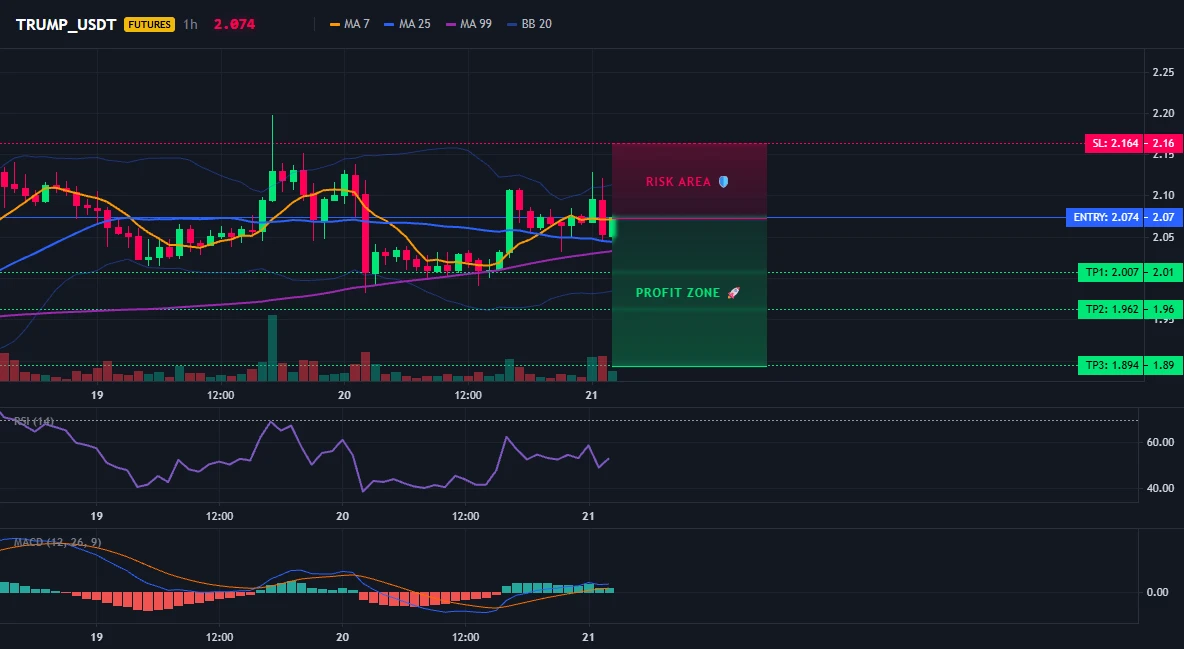This screenshot has height=649, width=1184.
Task: Click date 20 on main chart time axis
Action: (x=344, y=395)
